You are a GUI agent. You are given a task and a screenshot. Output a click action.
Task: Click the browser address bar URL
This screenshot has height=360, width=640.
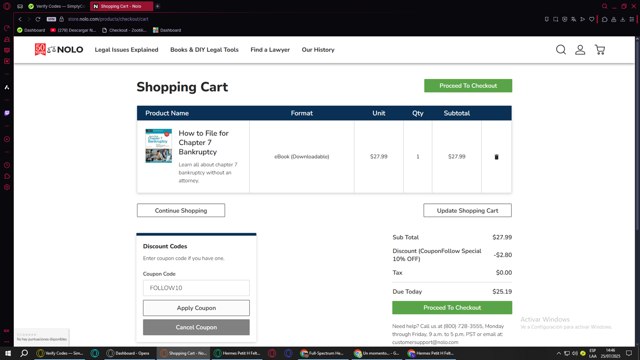coord(108,19)
